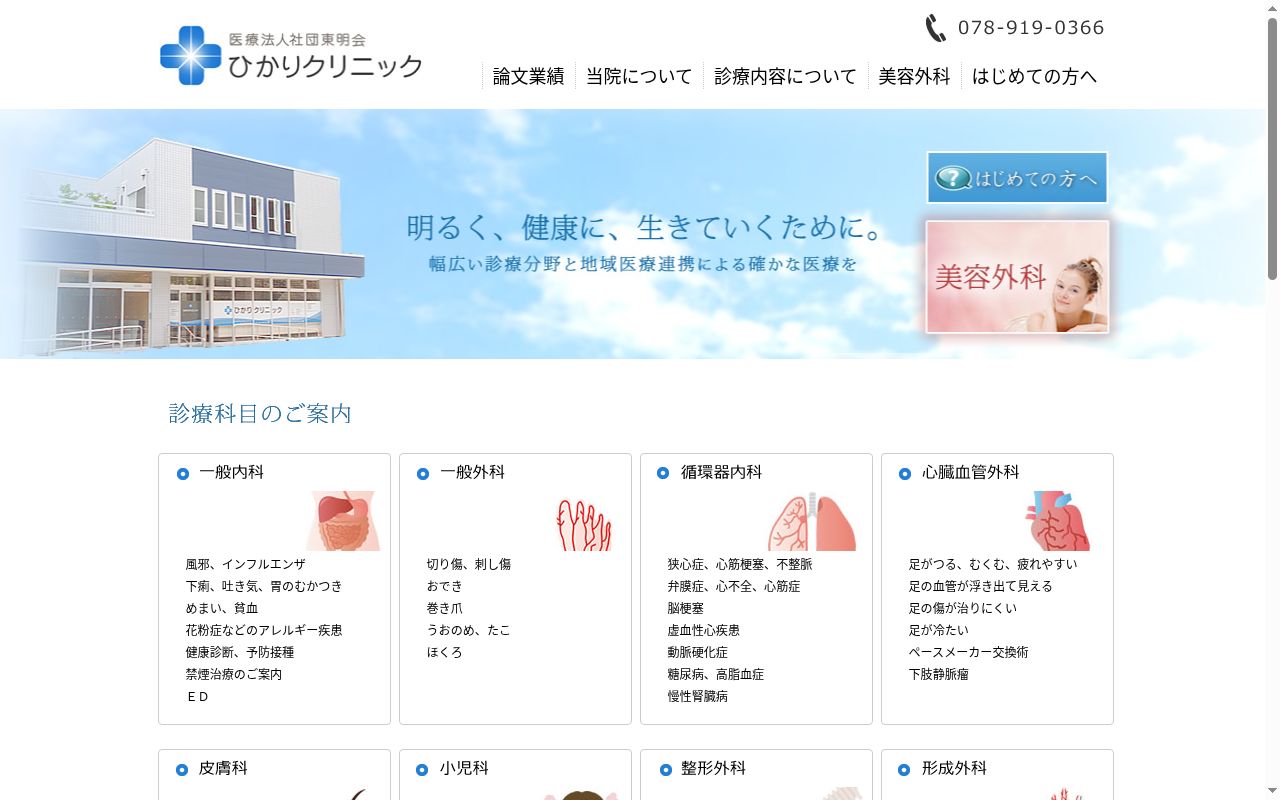Open the 論文業績 menu item
Viewport: 1280px width, 800px height.
528,76
